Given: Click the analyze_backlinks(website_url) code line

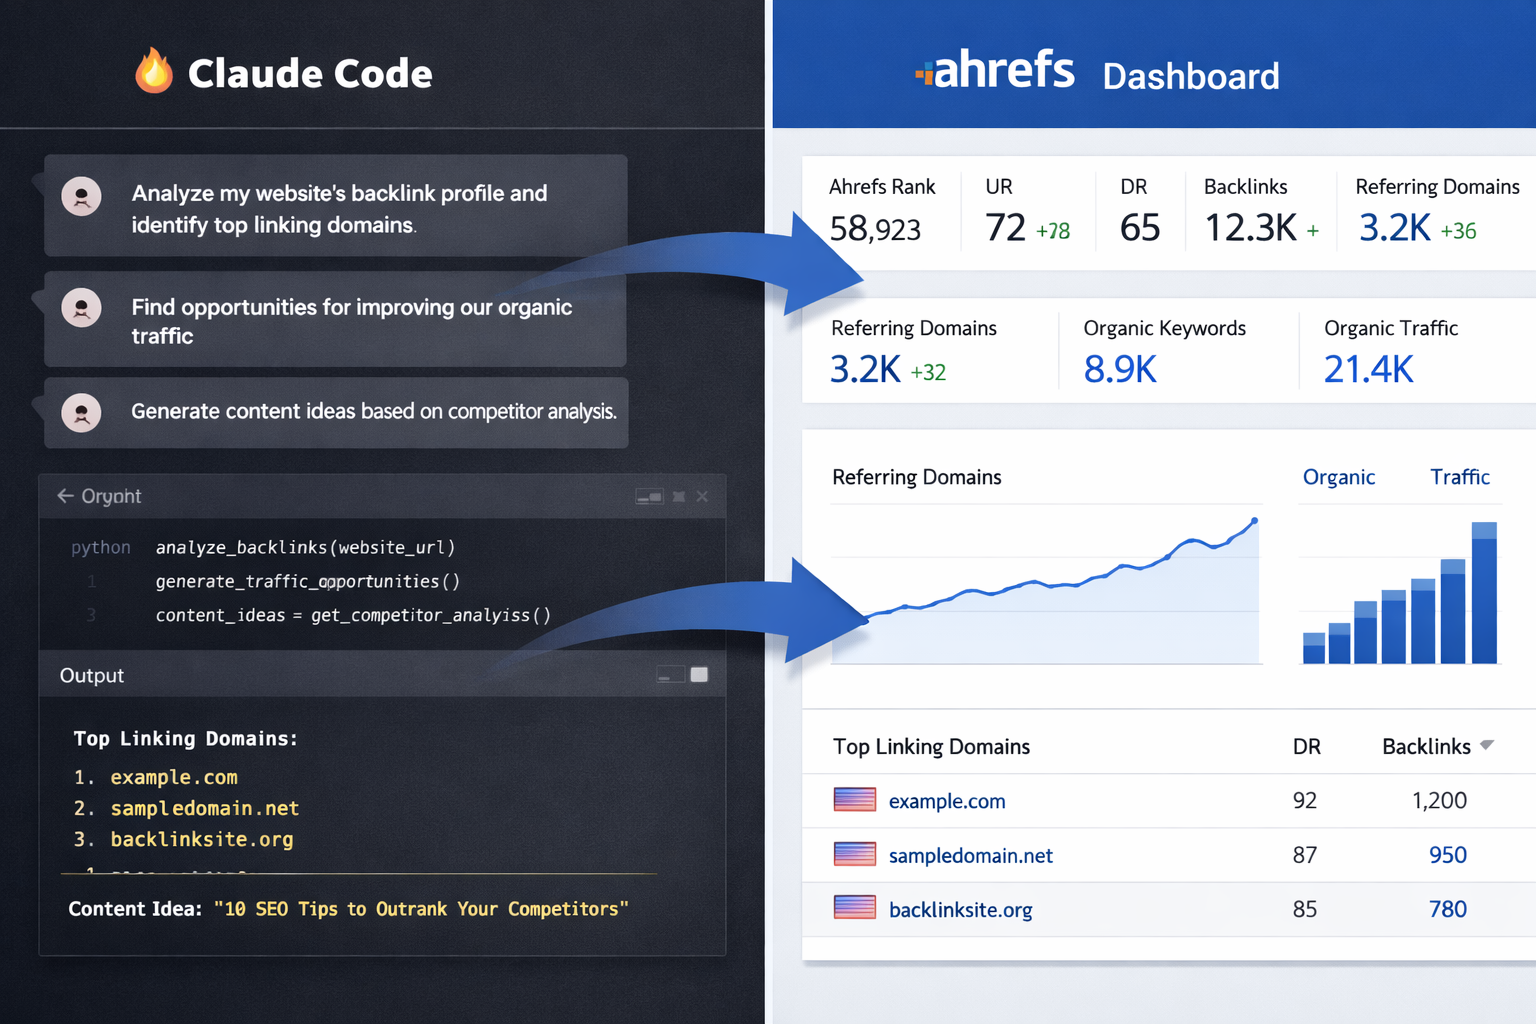Looking at the screenshot, I should point(305,547).
